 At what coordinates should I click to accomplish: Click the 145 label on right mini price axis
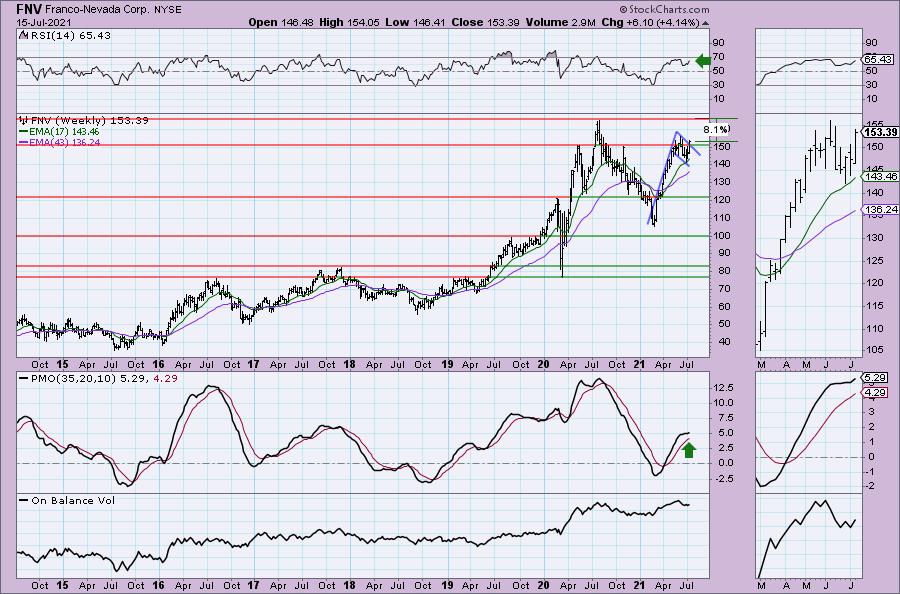876,169
